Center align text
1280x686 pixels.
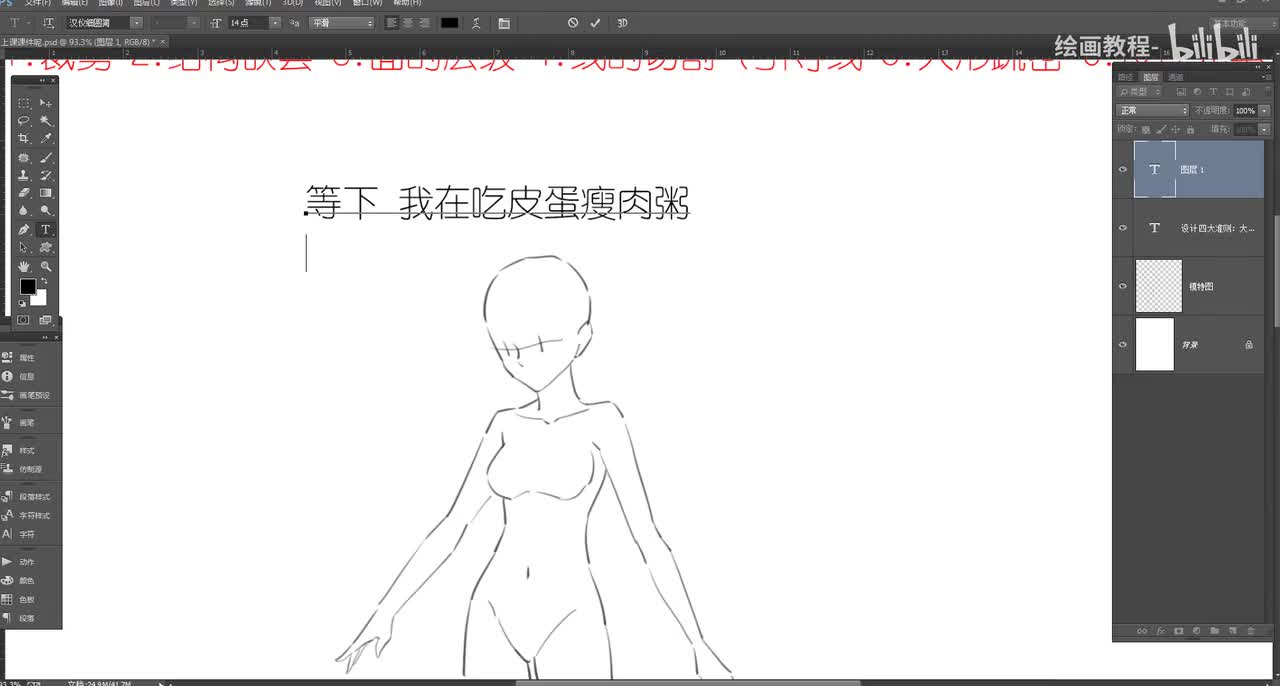[408, 22]
